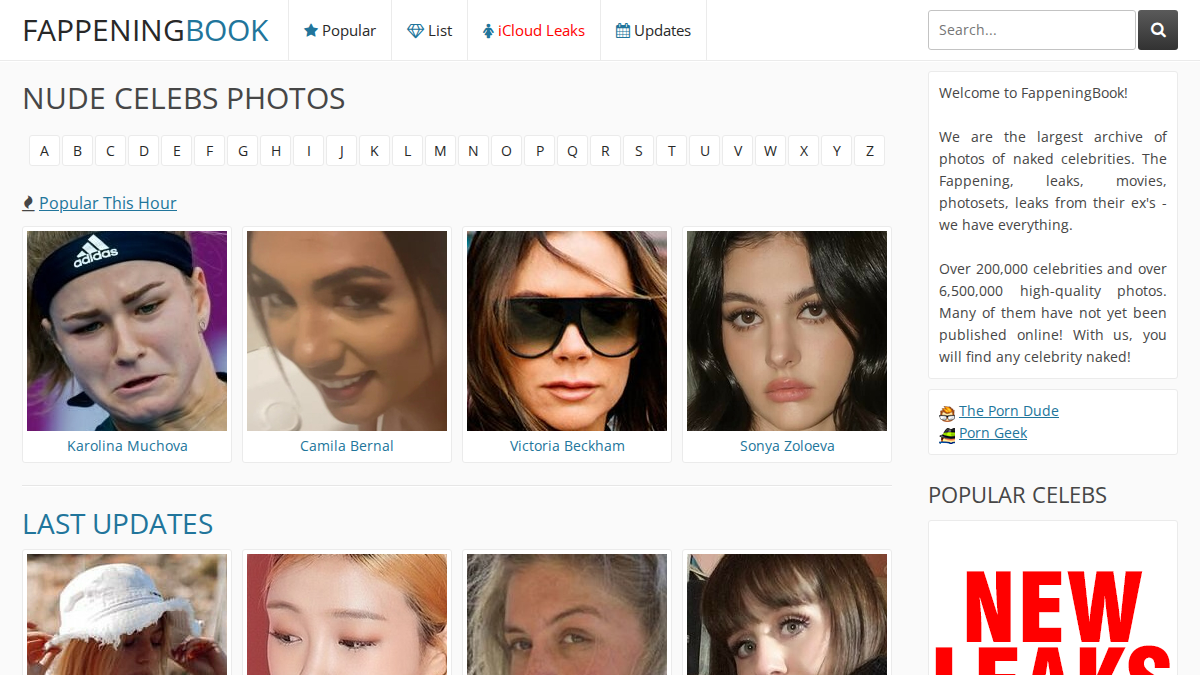Click the R button in alphabet row
This screenshot has height=675, width=1200.
(x=605, y=151)
